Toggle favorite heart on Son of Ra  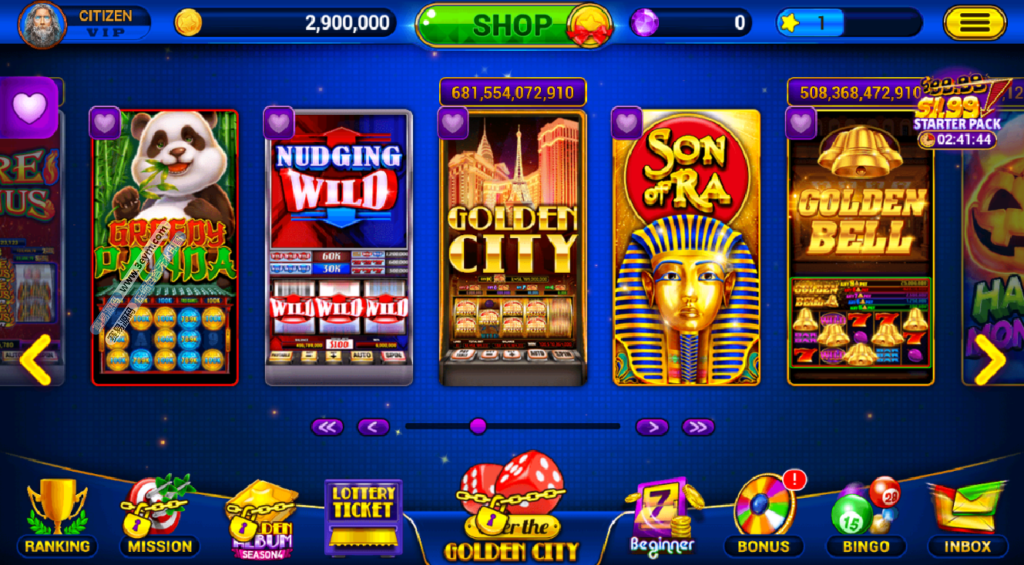pyautogui.click(x=627, y=123)
